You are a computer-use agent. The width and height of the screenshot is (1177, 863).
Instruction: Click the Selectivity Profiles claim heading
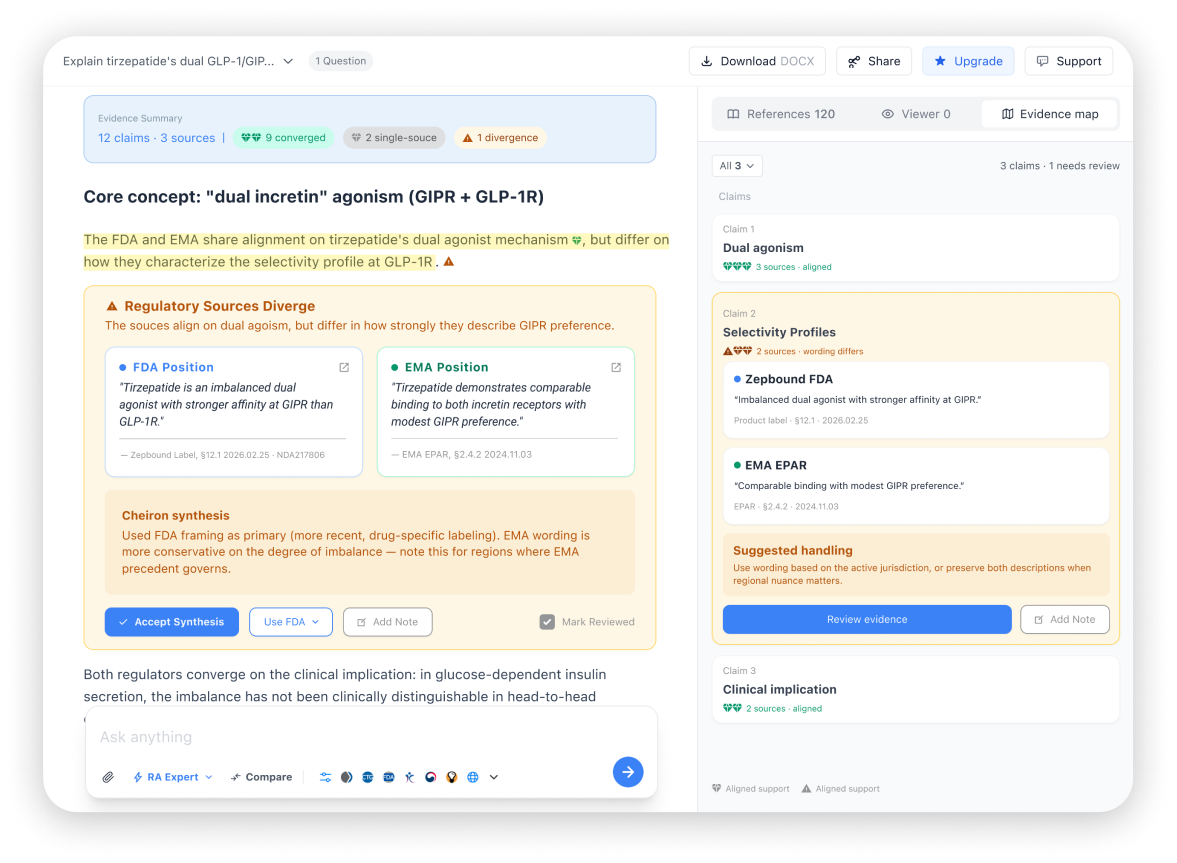[778, 332]
